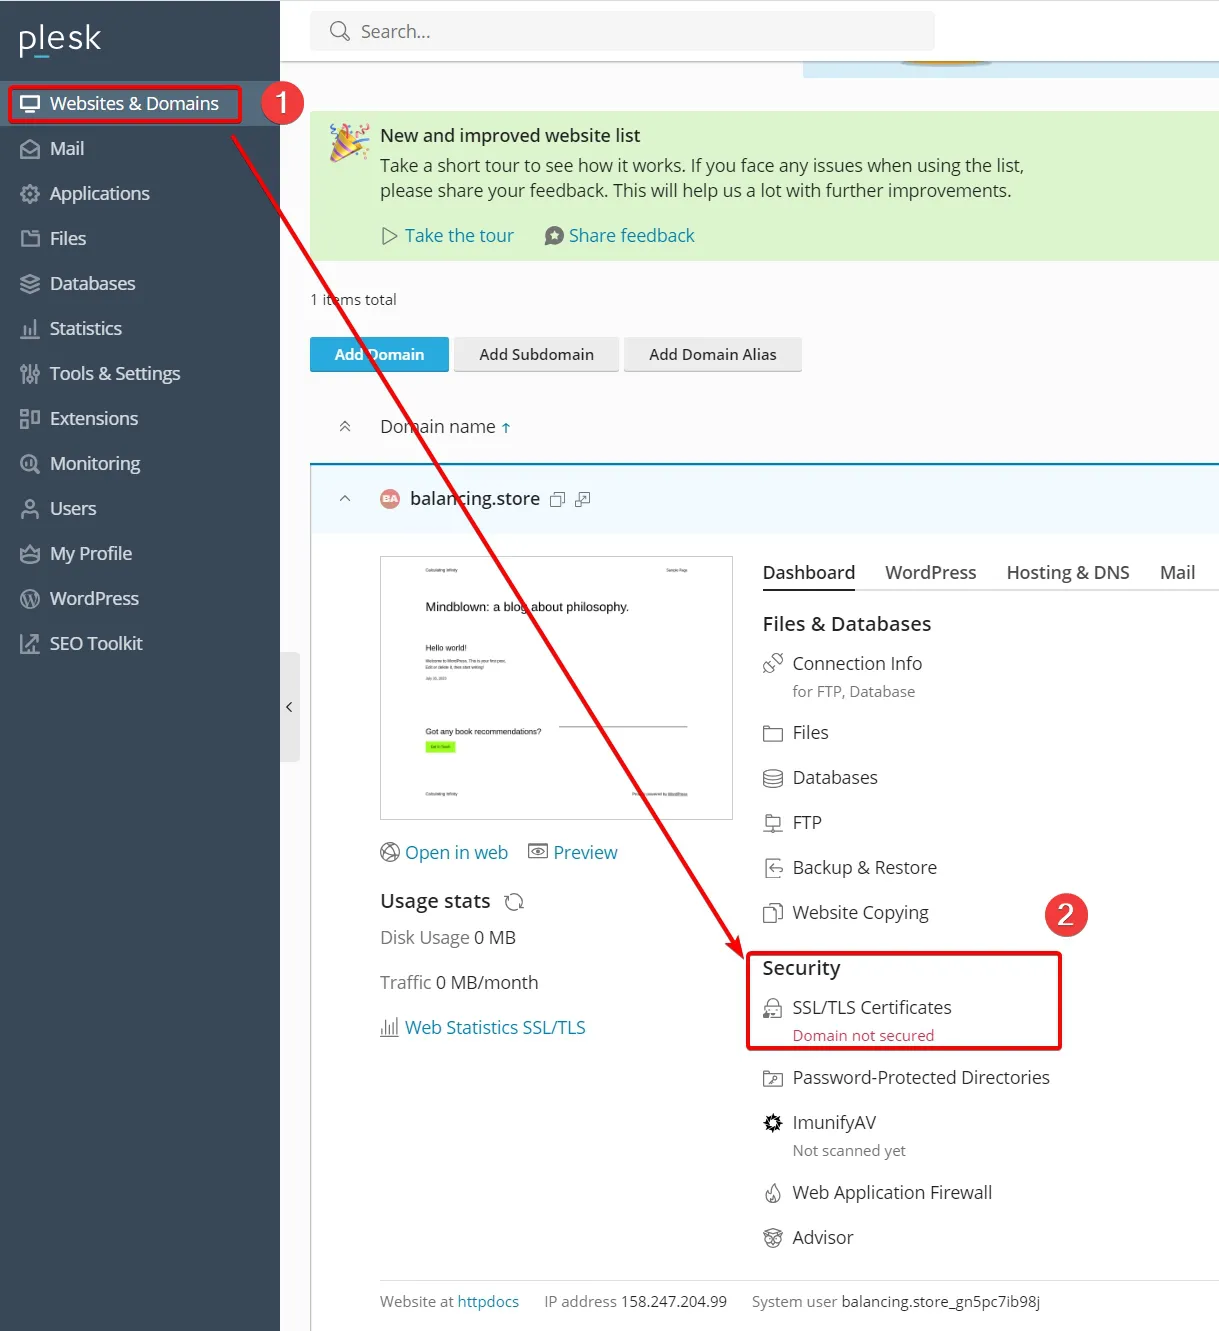Select the Dashboard tab
1219x1331 pixels.
point(809,573)
